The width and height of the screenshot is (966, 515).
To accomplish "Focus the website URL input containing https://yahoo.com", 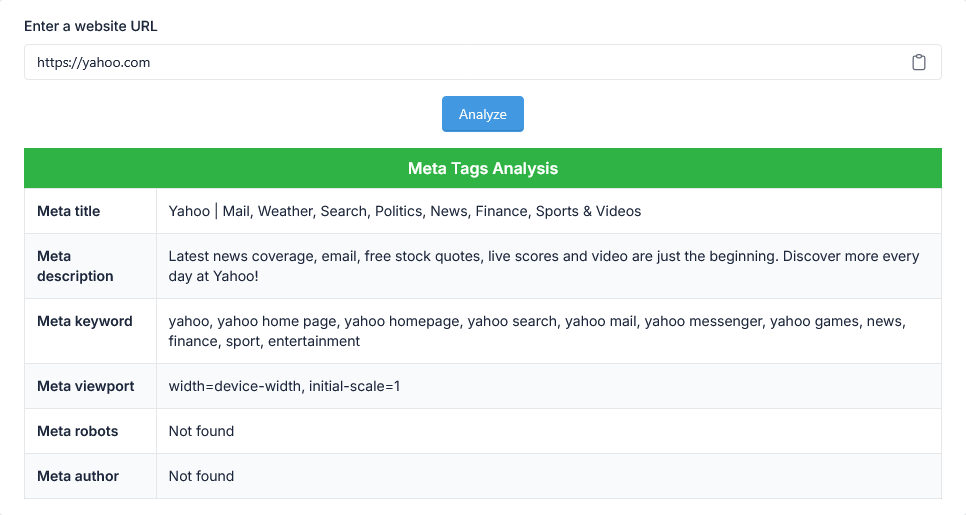I will tap(483, 62).
